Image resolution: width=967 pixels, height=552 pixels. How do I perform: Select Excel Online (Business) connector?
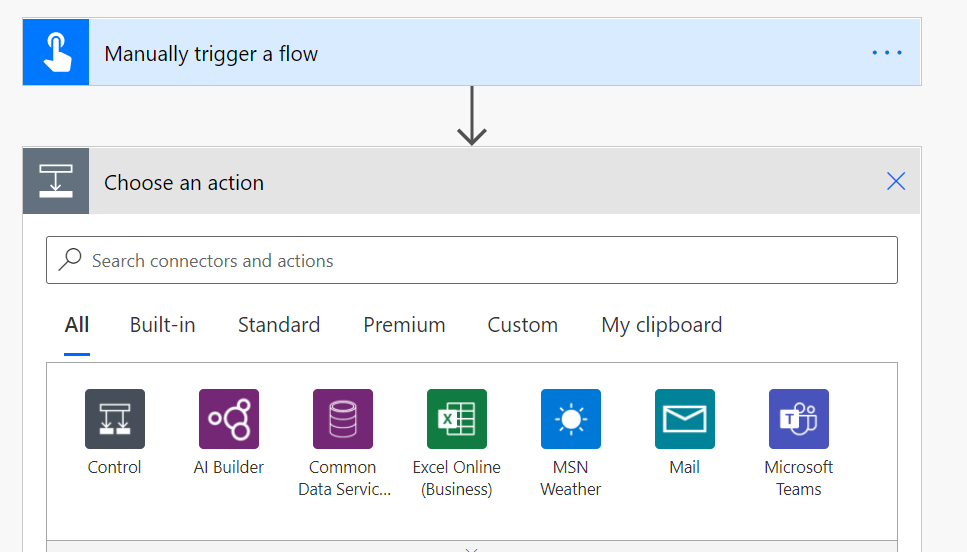(x=457, y=419)
